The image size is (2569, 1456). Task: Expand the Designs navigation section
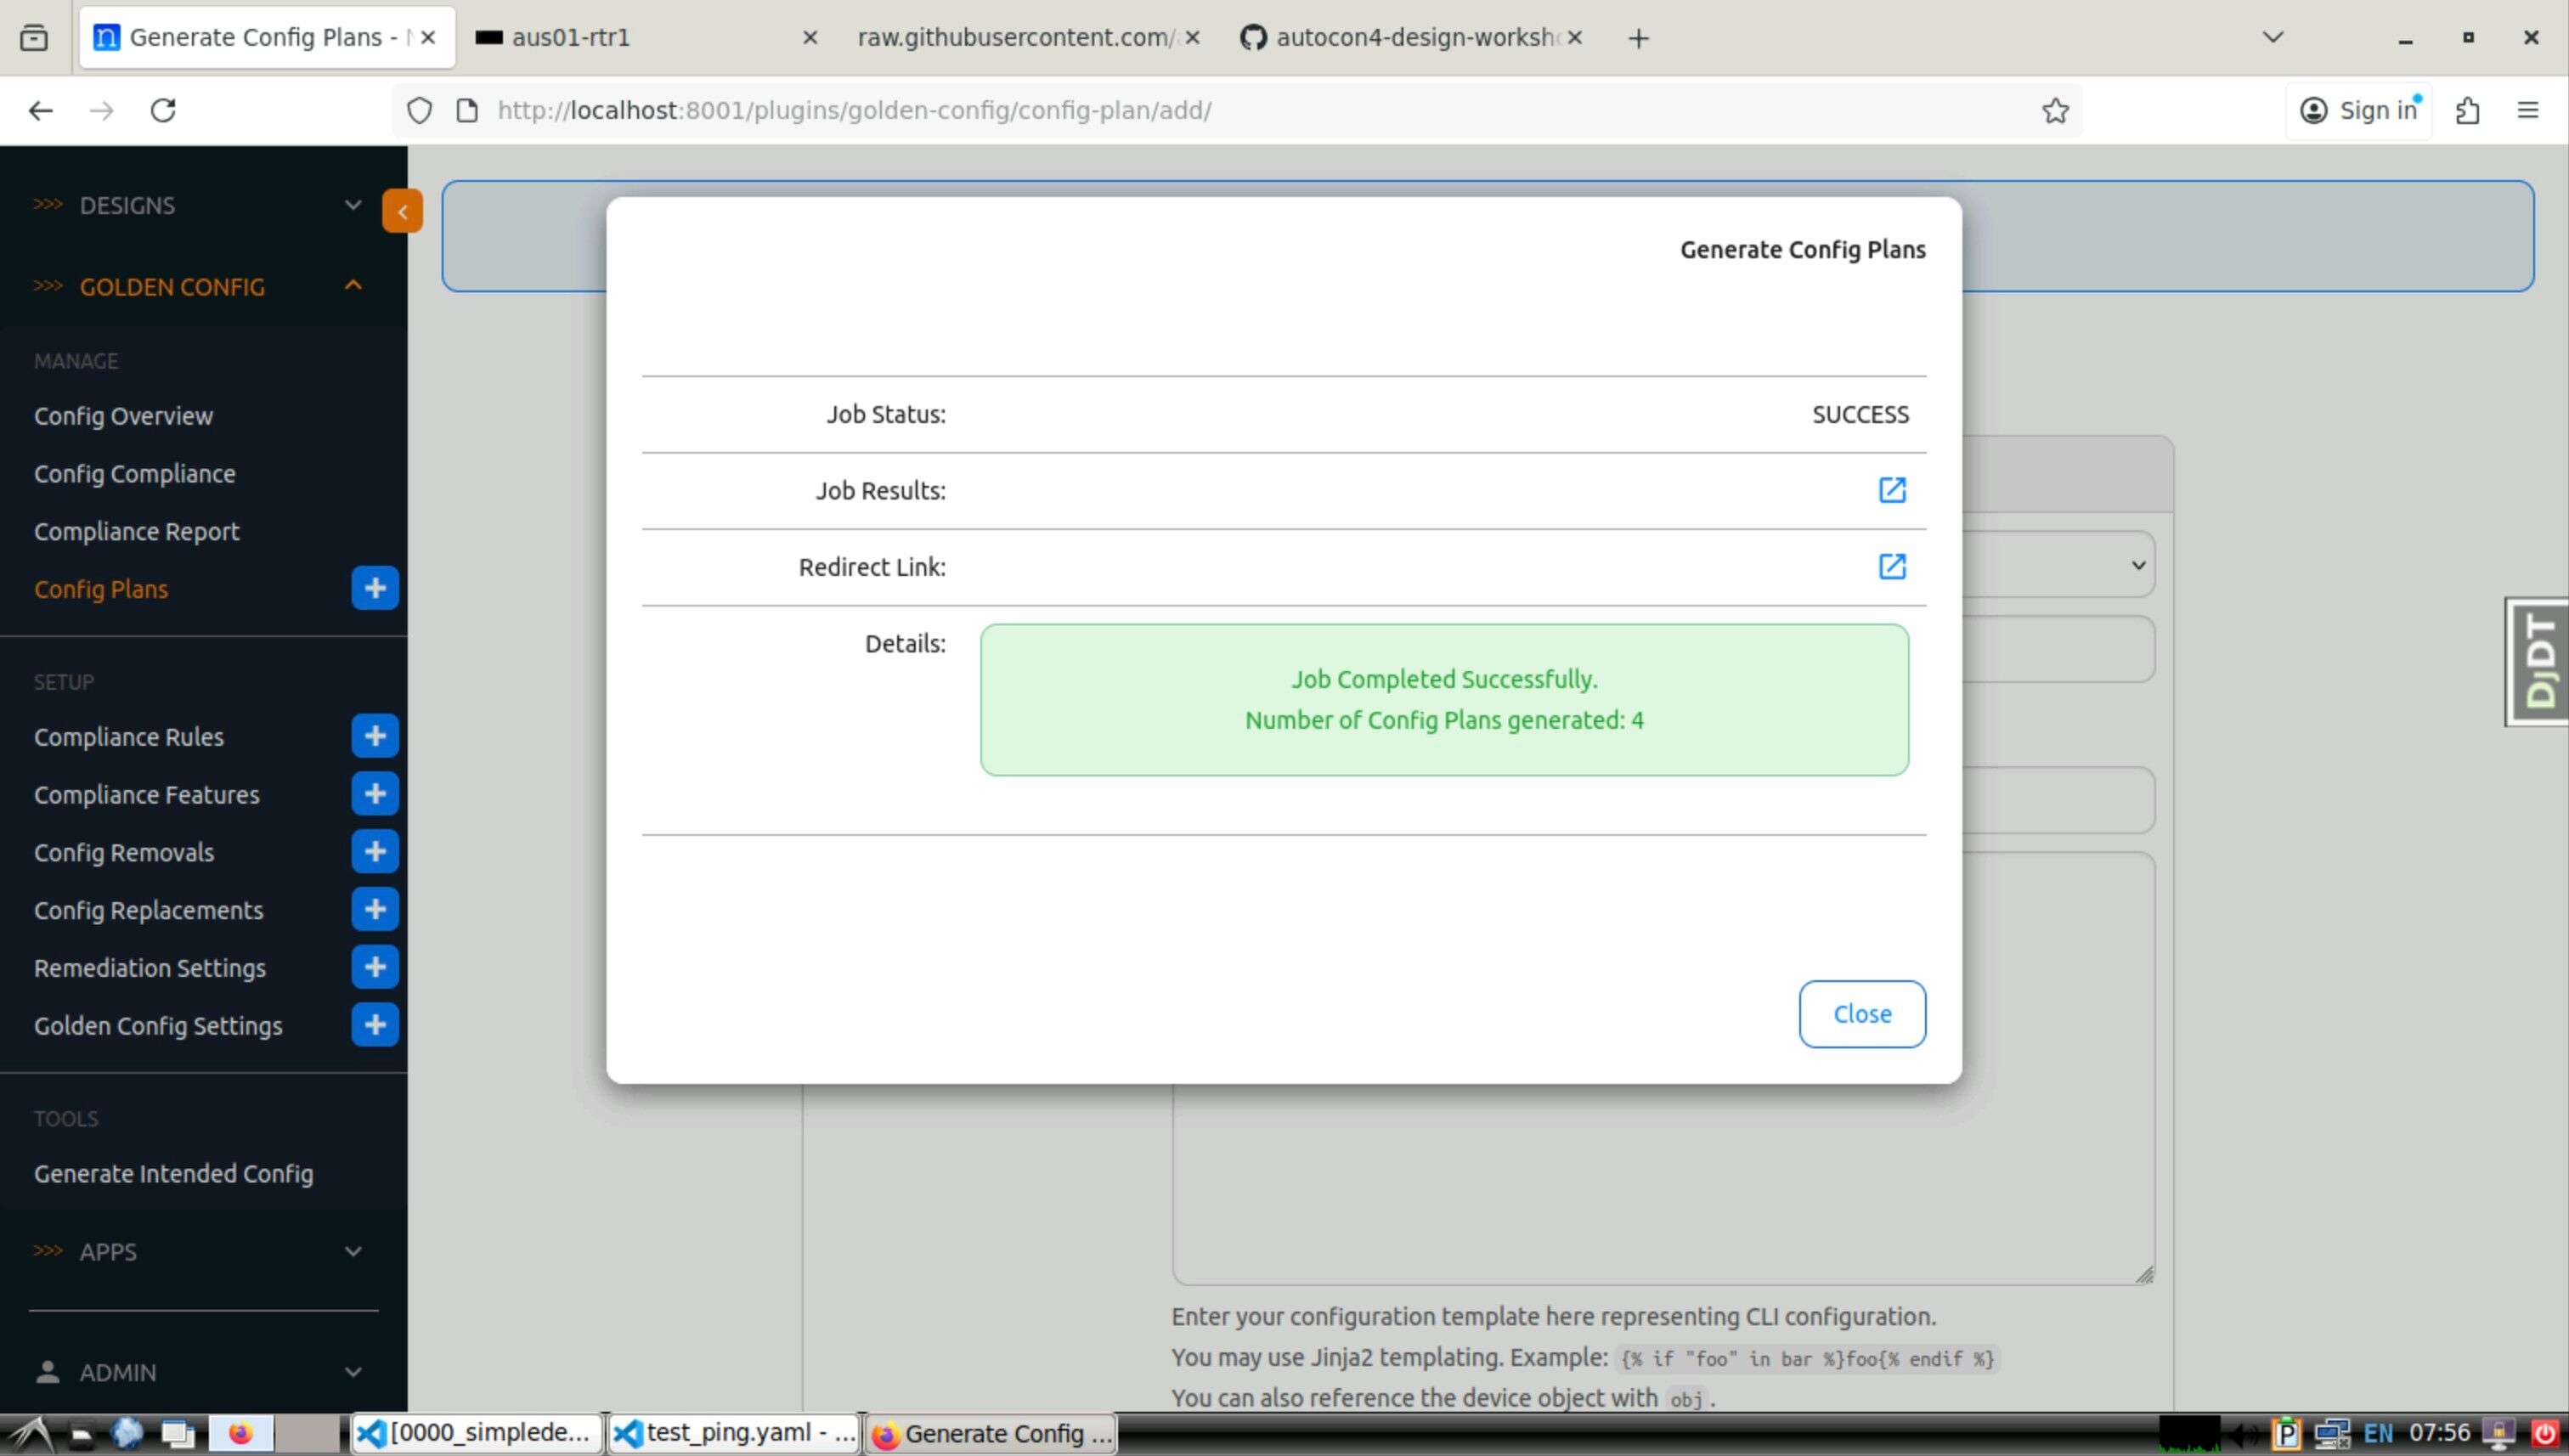200,205
